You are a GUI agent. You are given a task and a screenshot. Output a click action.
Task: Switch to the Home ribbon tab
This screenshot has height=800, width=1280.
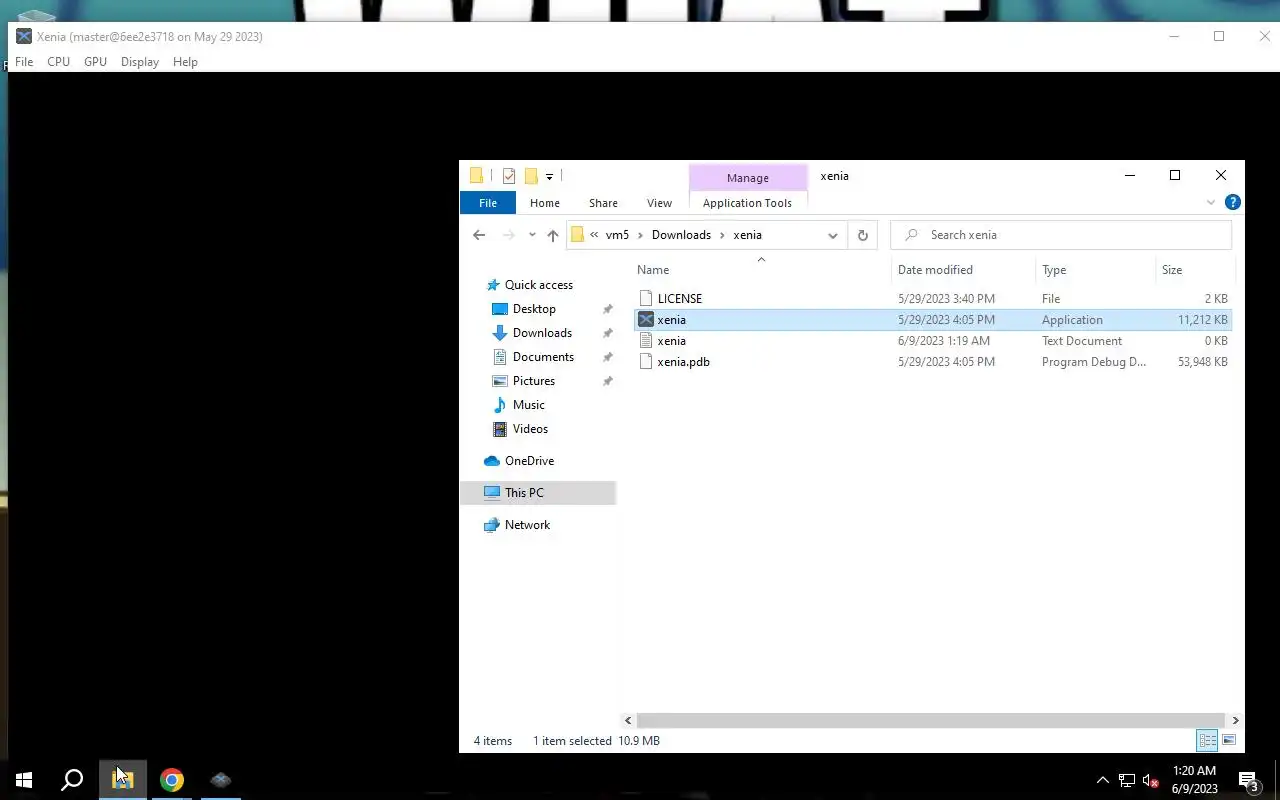pos(545,203)
